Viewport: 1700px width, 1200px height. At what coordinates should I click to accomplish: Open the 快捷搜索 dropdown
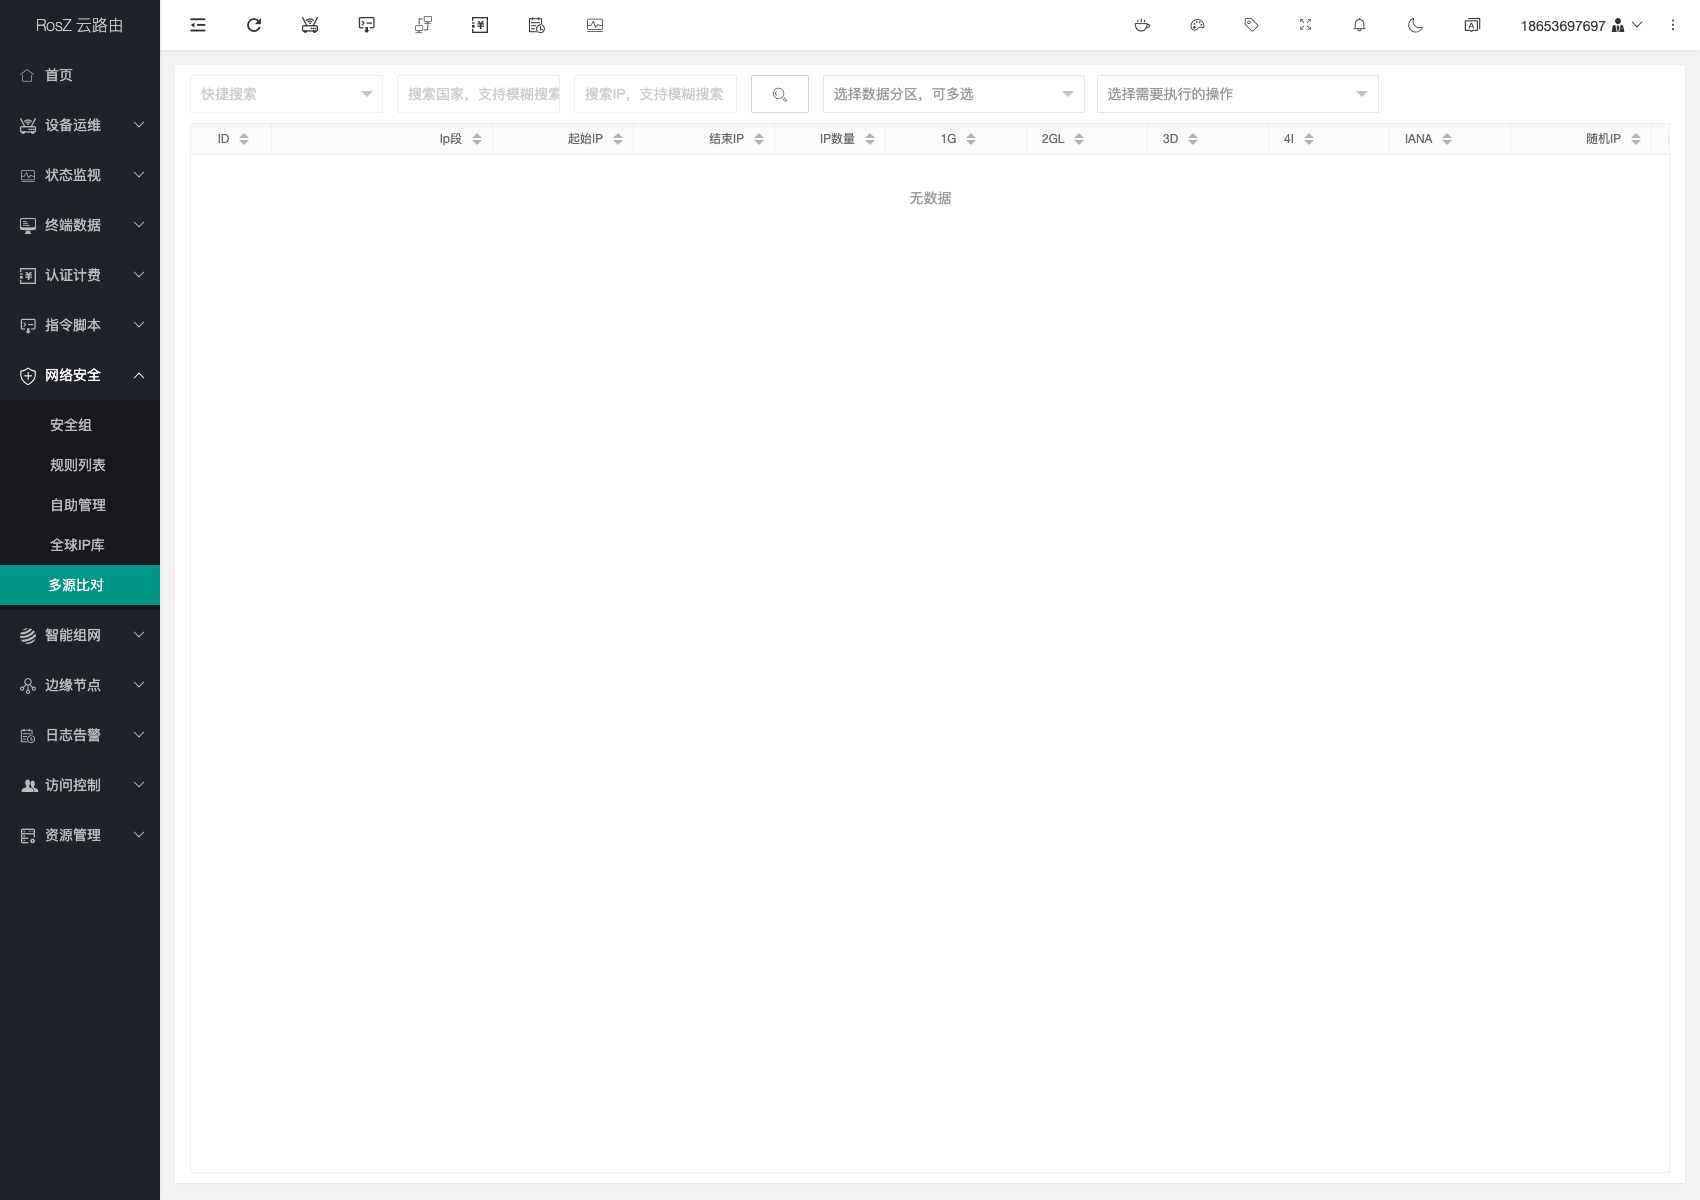click(x=286, y=94)
